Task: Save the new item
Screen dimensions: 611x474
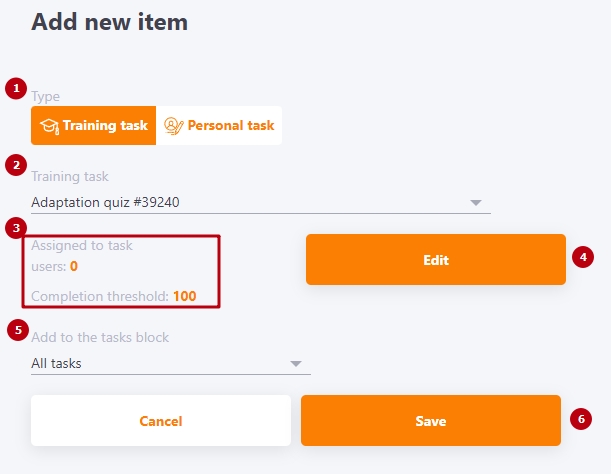Action: point(431,421)
